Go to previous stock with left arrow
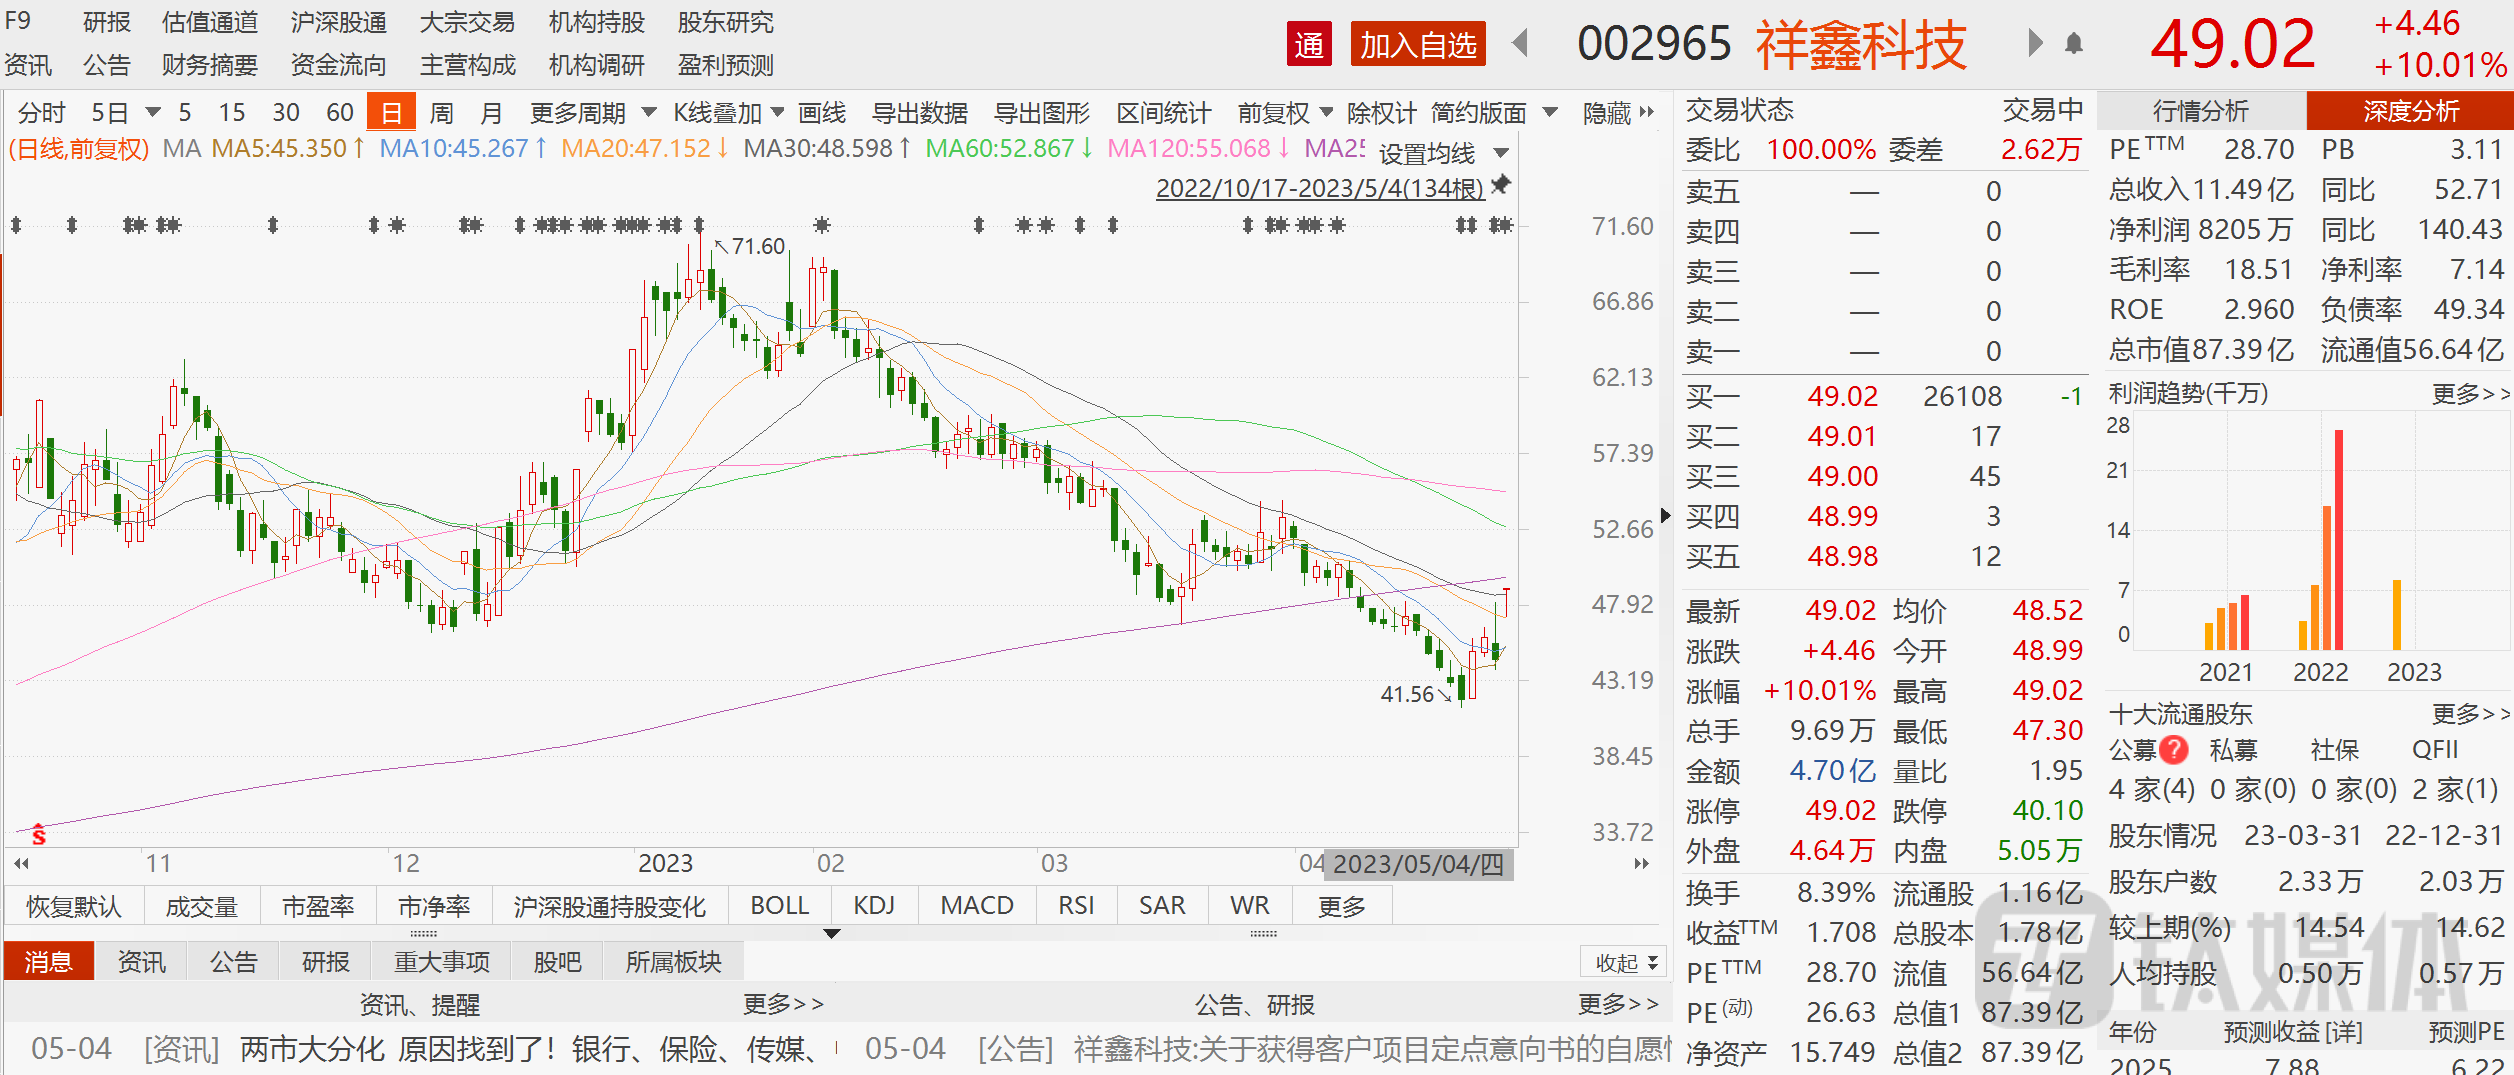The image size is (2514, 1075). [x=1521, y=43]
